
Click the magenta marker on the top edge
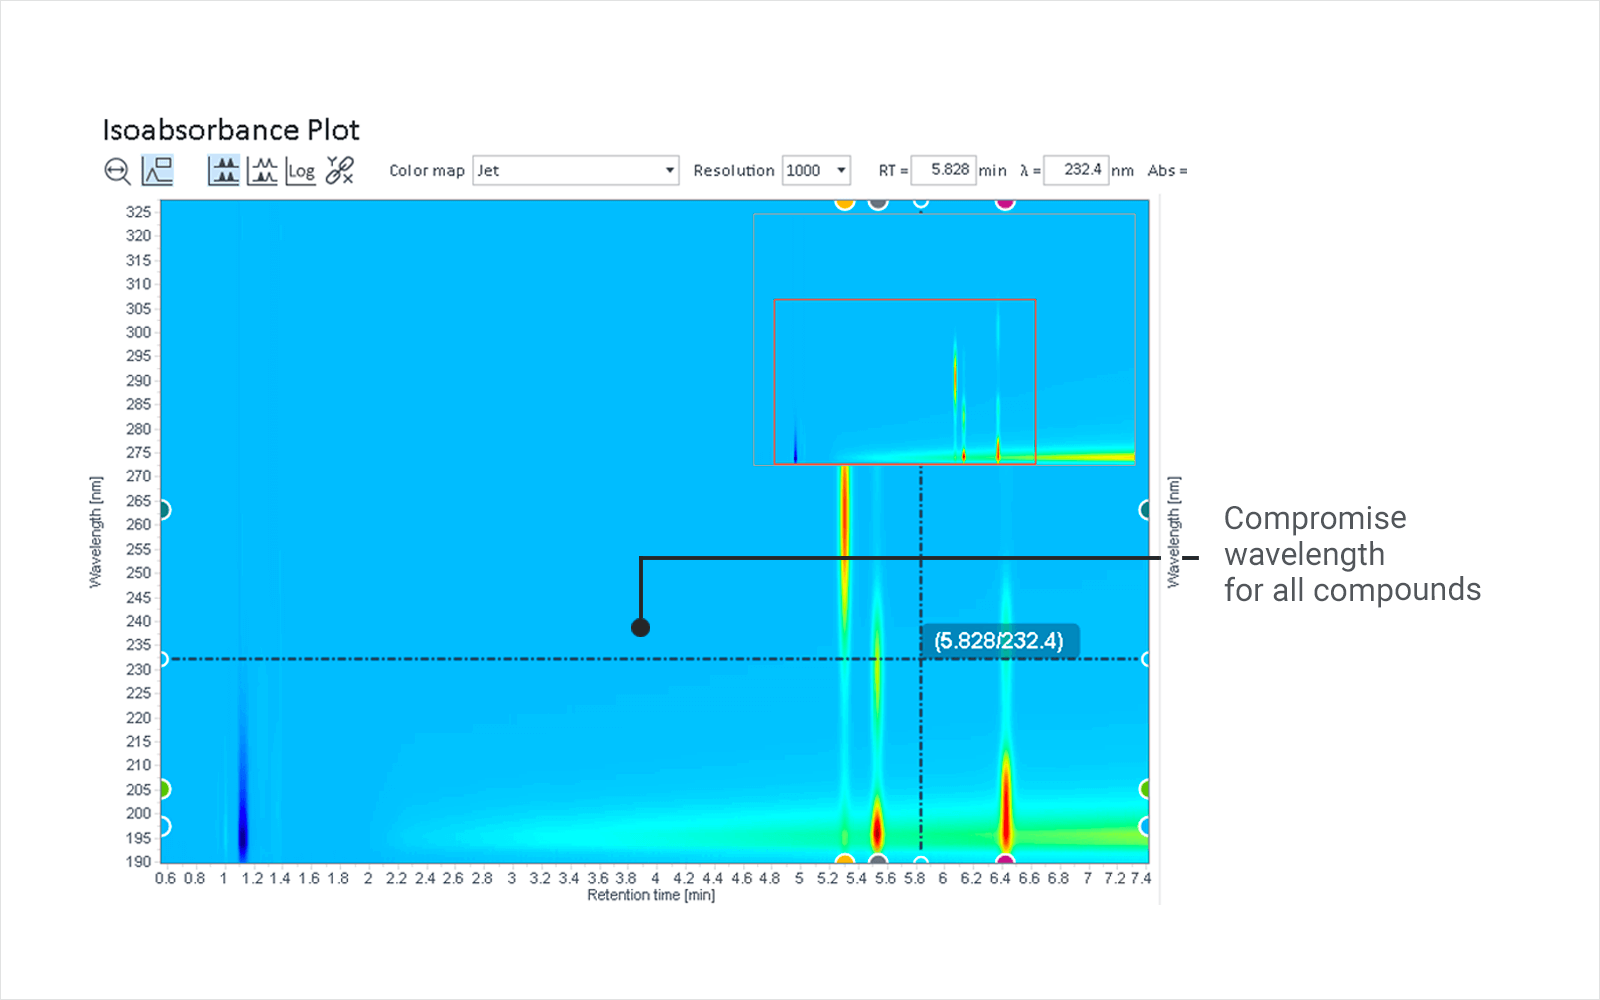coord(1005,202)
